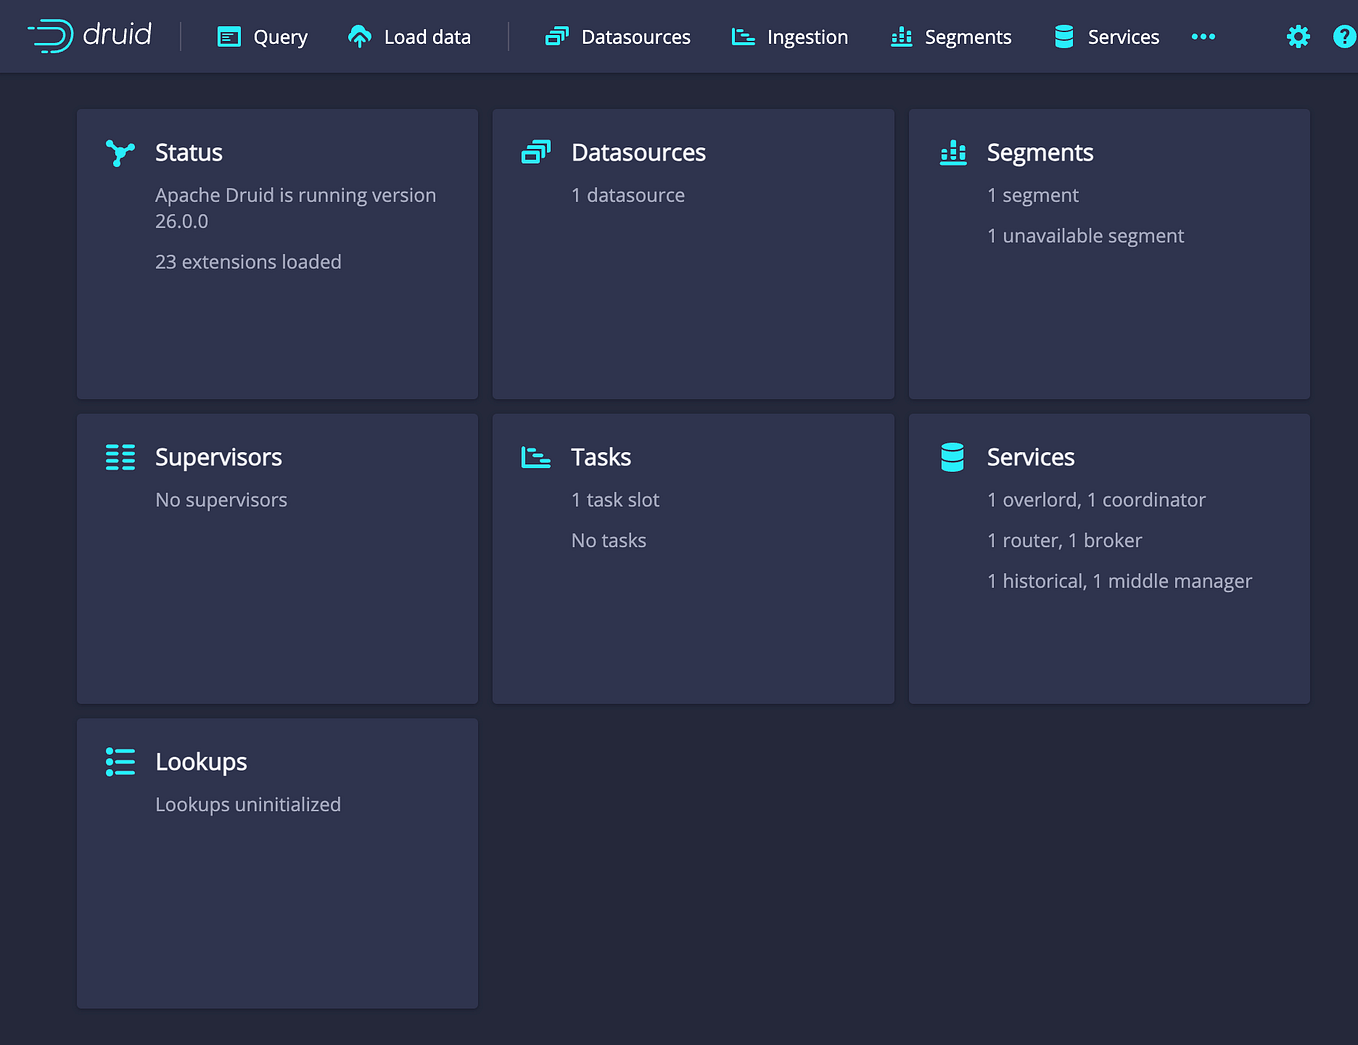Viewport: 1358px width, 1045px height.
Task: Click "Lookups uninitialized" text
Action: 248,804
